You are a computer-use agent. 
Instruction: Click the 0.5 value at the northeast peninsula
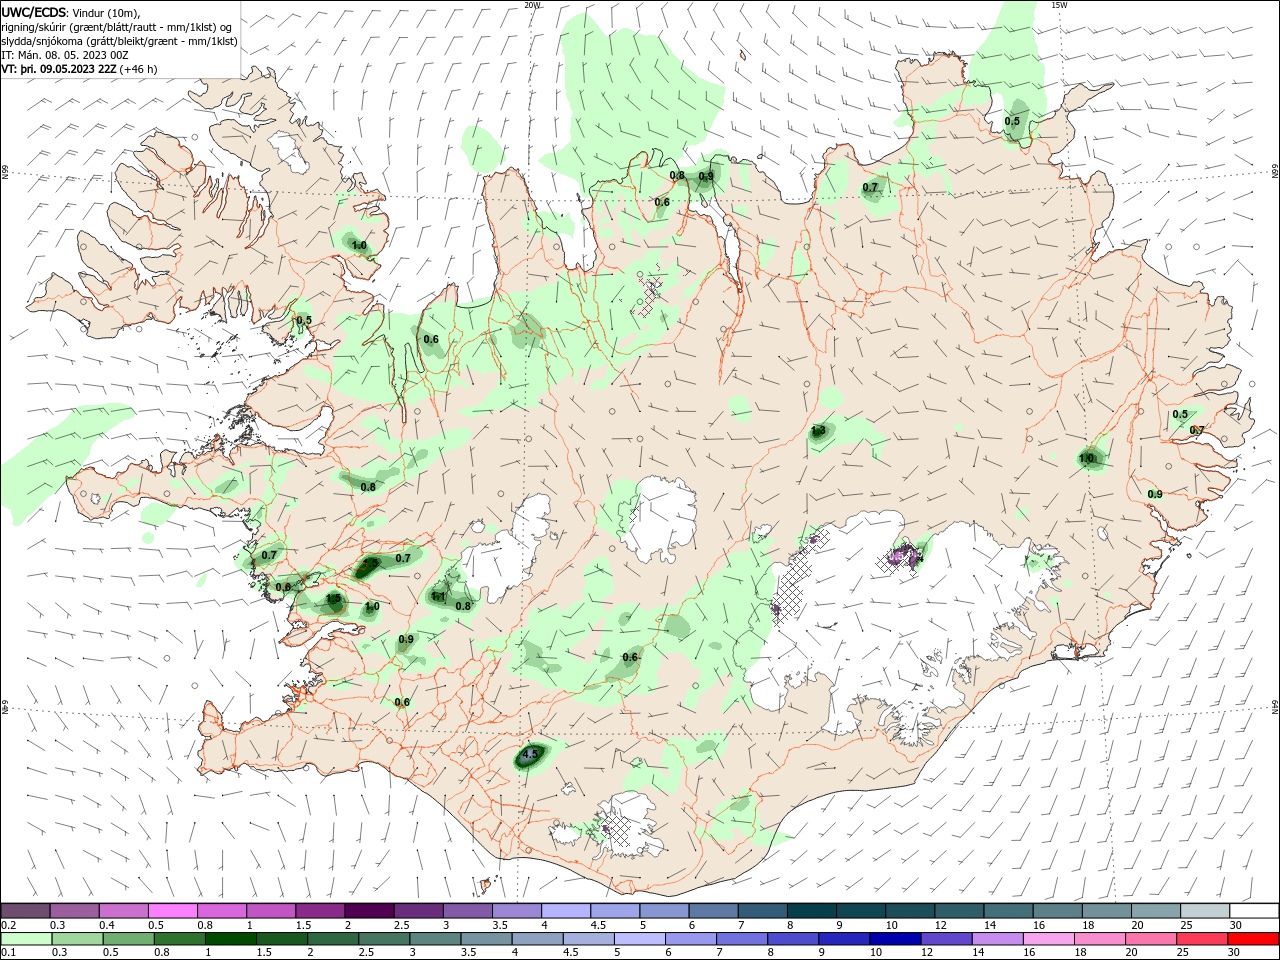tap(1012, 121)
